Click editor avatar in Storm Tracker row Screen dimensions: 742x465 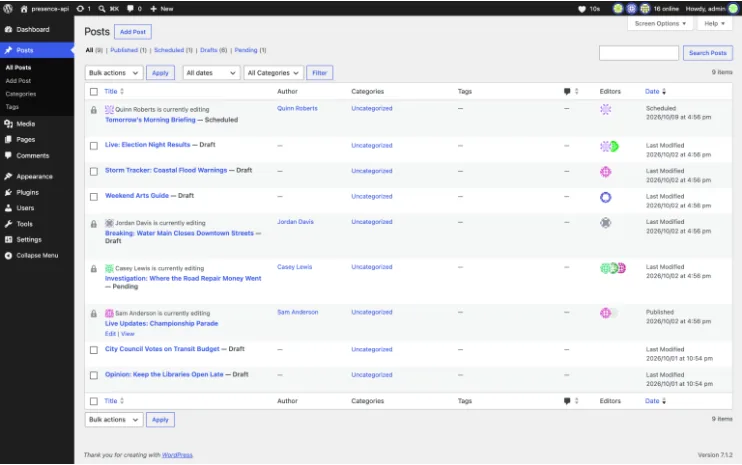tap(606, 172)
